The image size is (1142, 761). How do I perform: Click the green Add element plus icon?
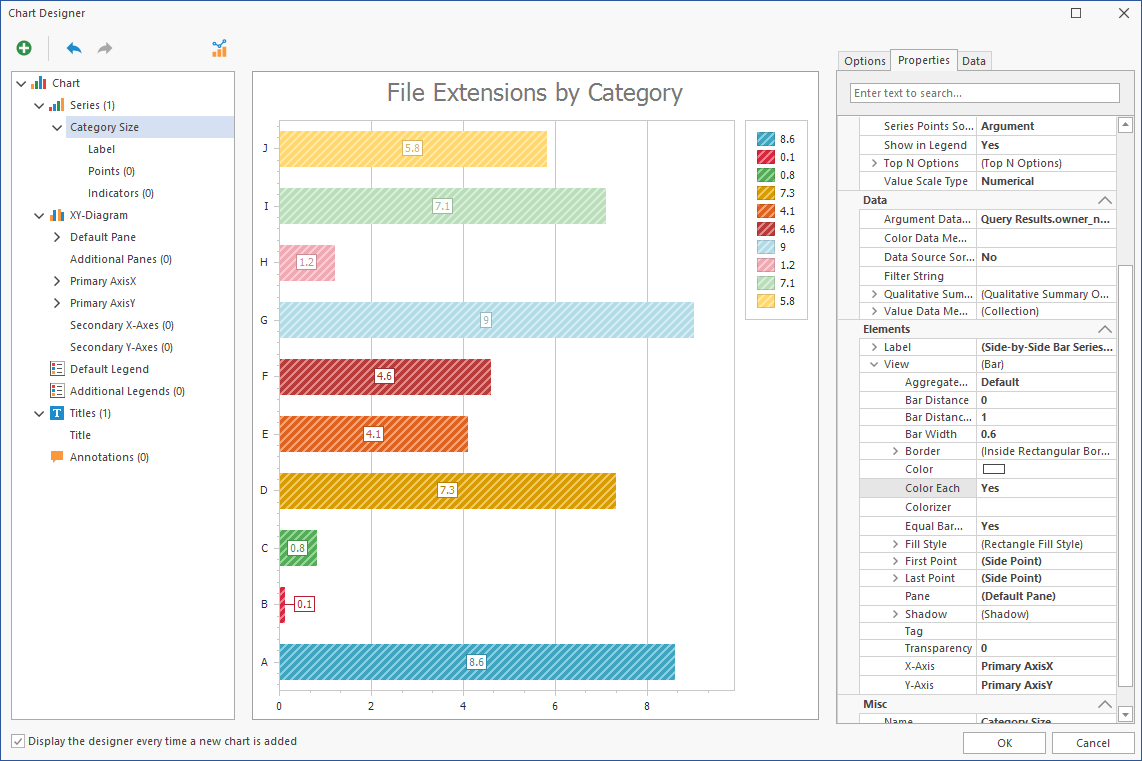[24, 48]
